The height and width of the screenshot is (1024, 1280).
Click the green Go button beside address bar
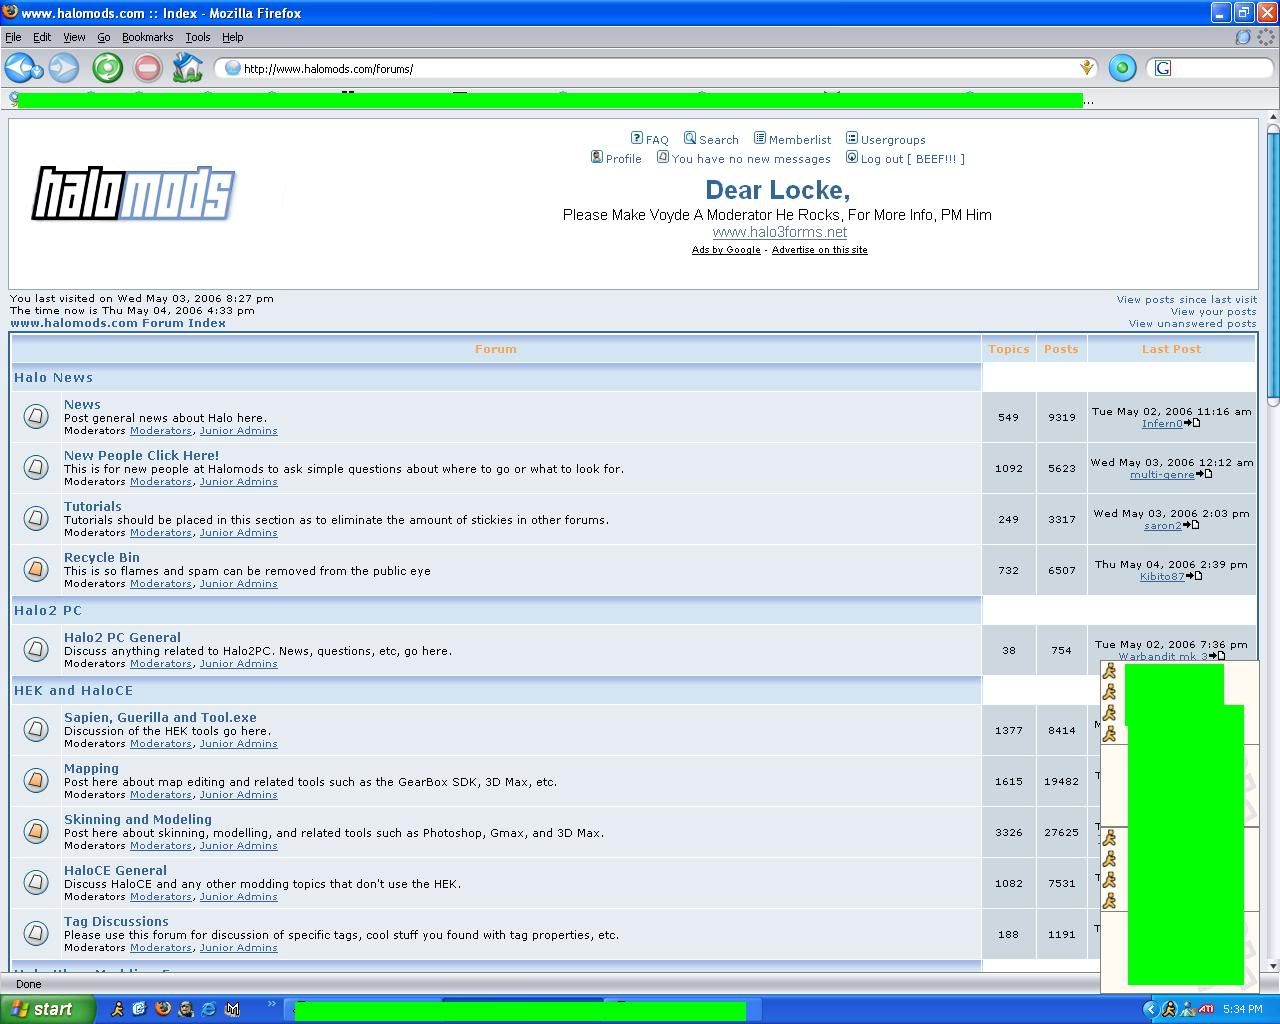click(1122, 68)
